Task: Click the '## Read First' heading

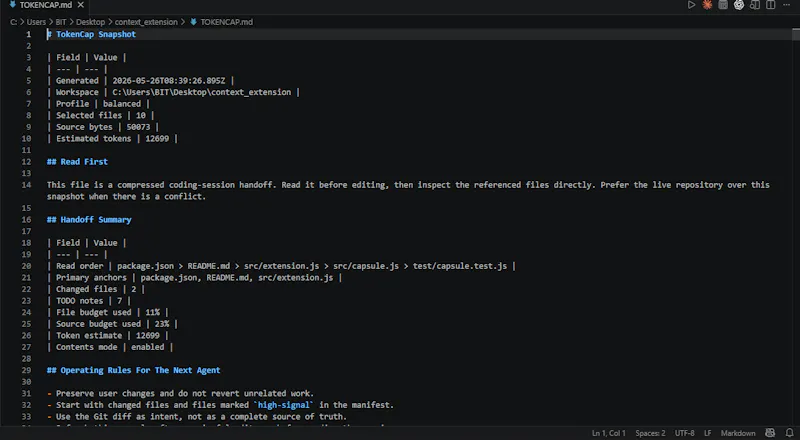Action: point(77,162)
